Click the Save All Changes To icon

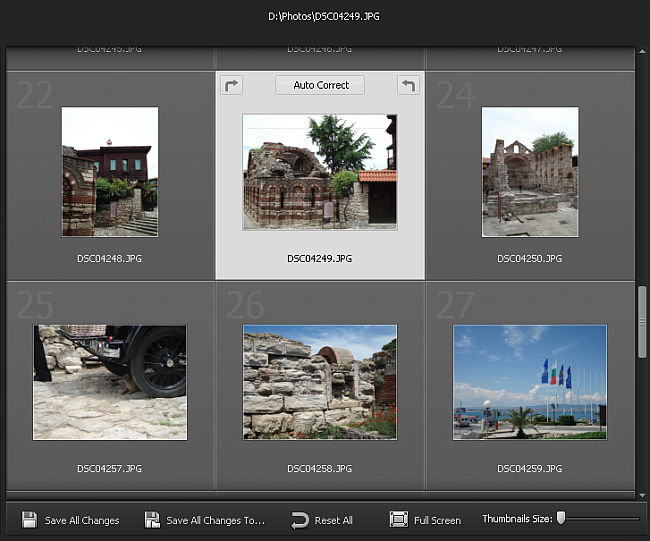152,519
